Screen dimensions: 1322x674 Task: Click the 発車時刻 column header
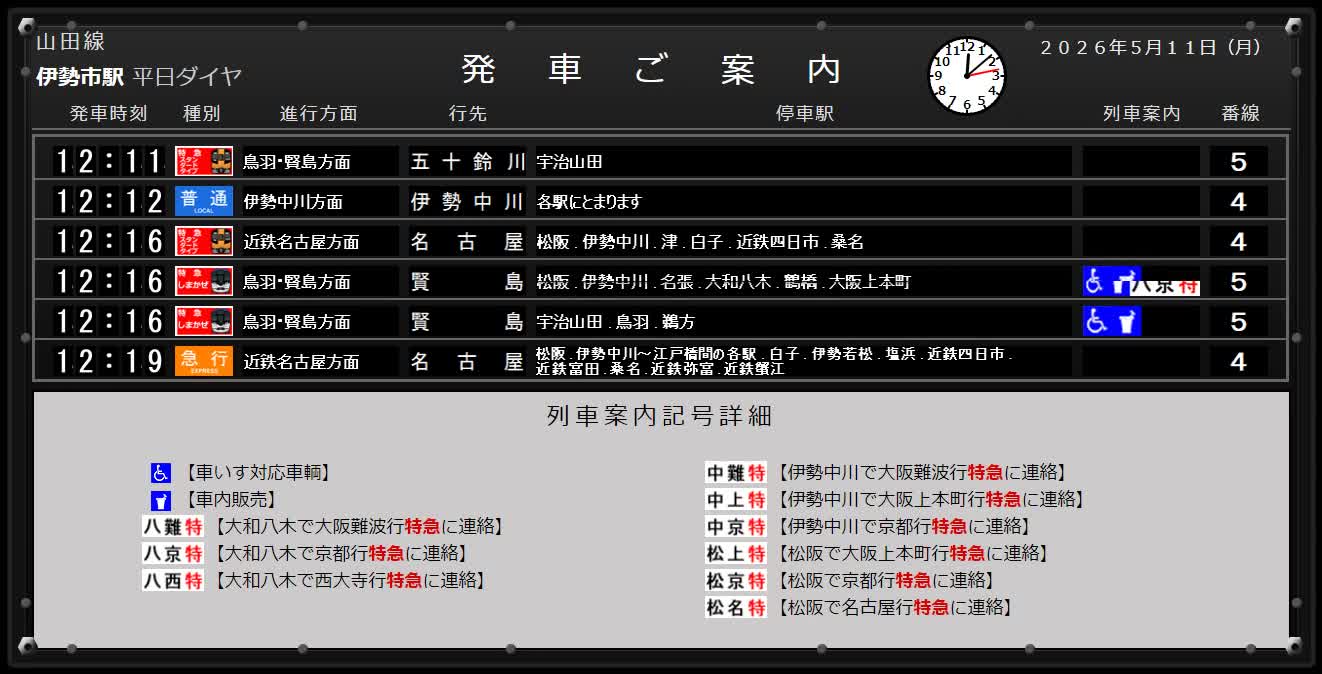(108, 114)
